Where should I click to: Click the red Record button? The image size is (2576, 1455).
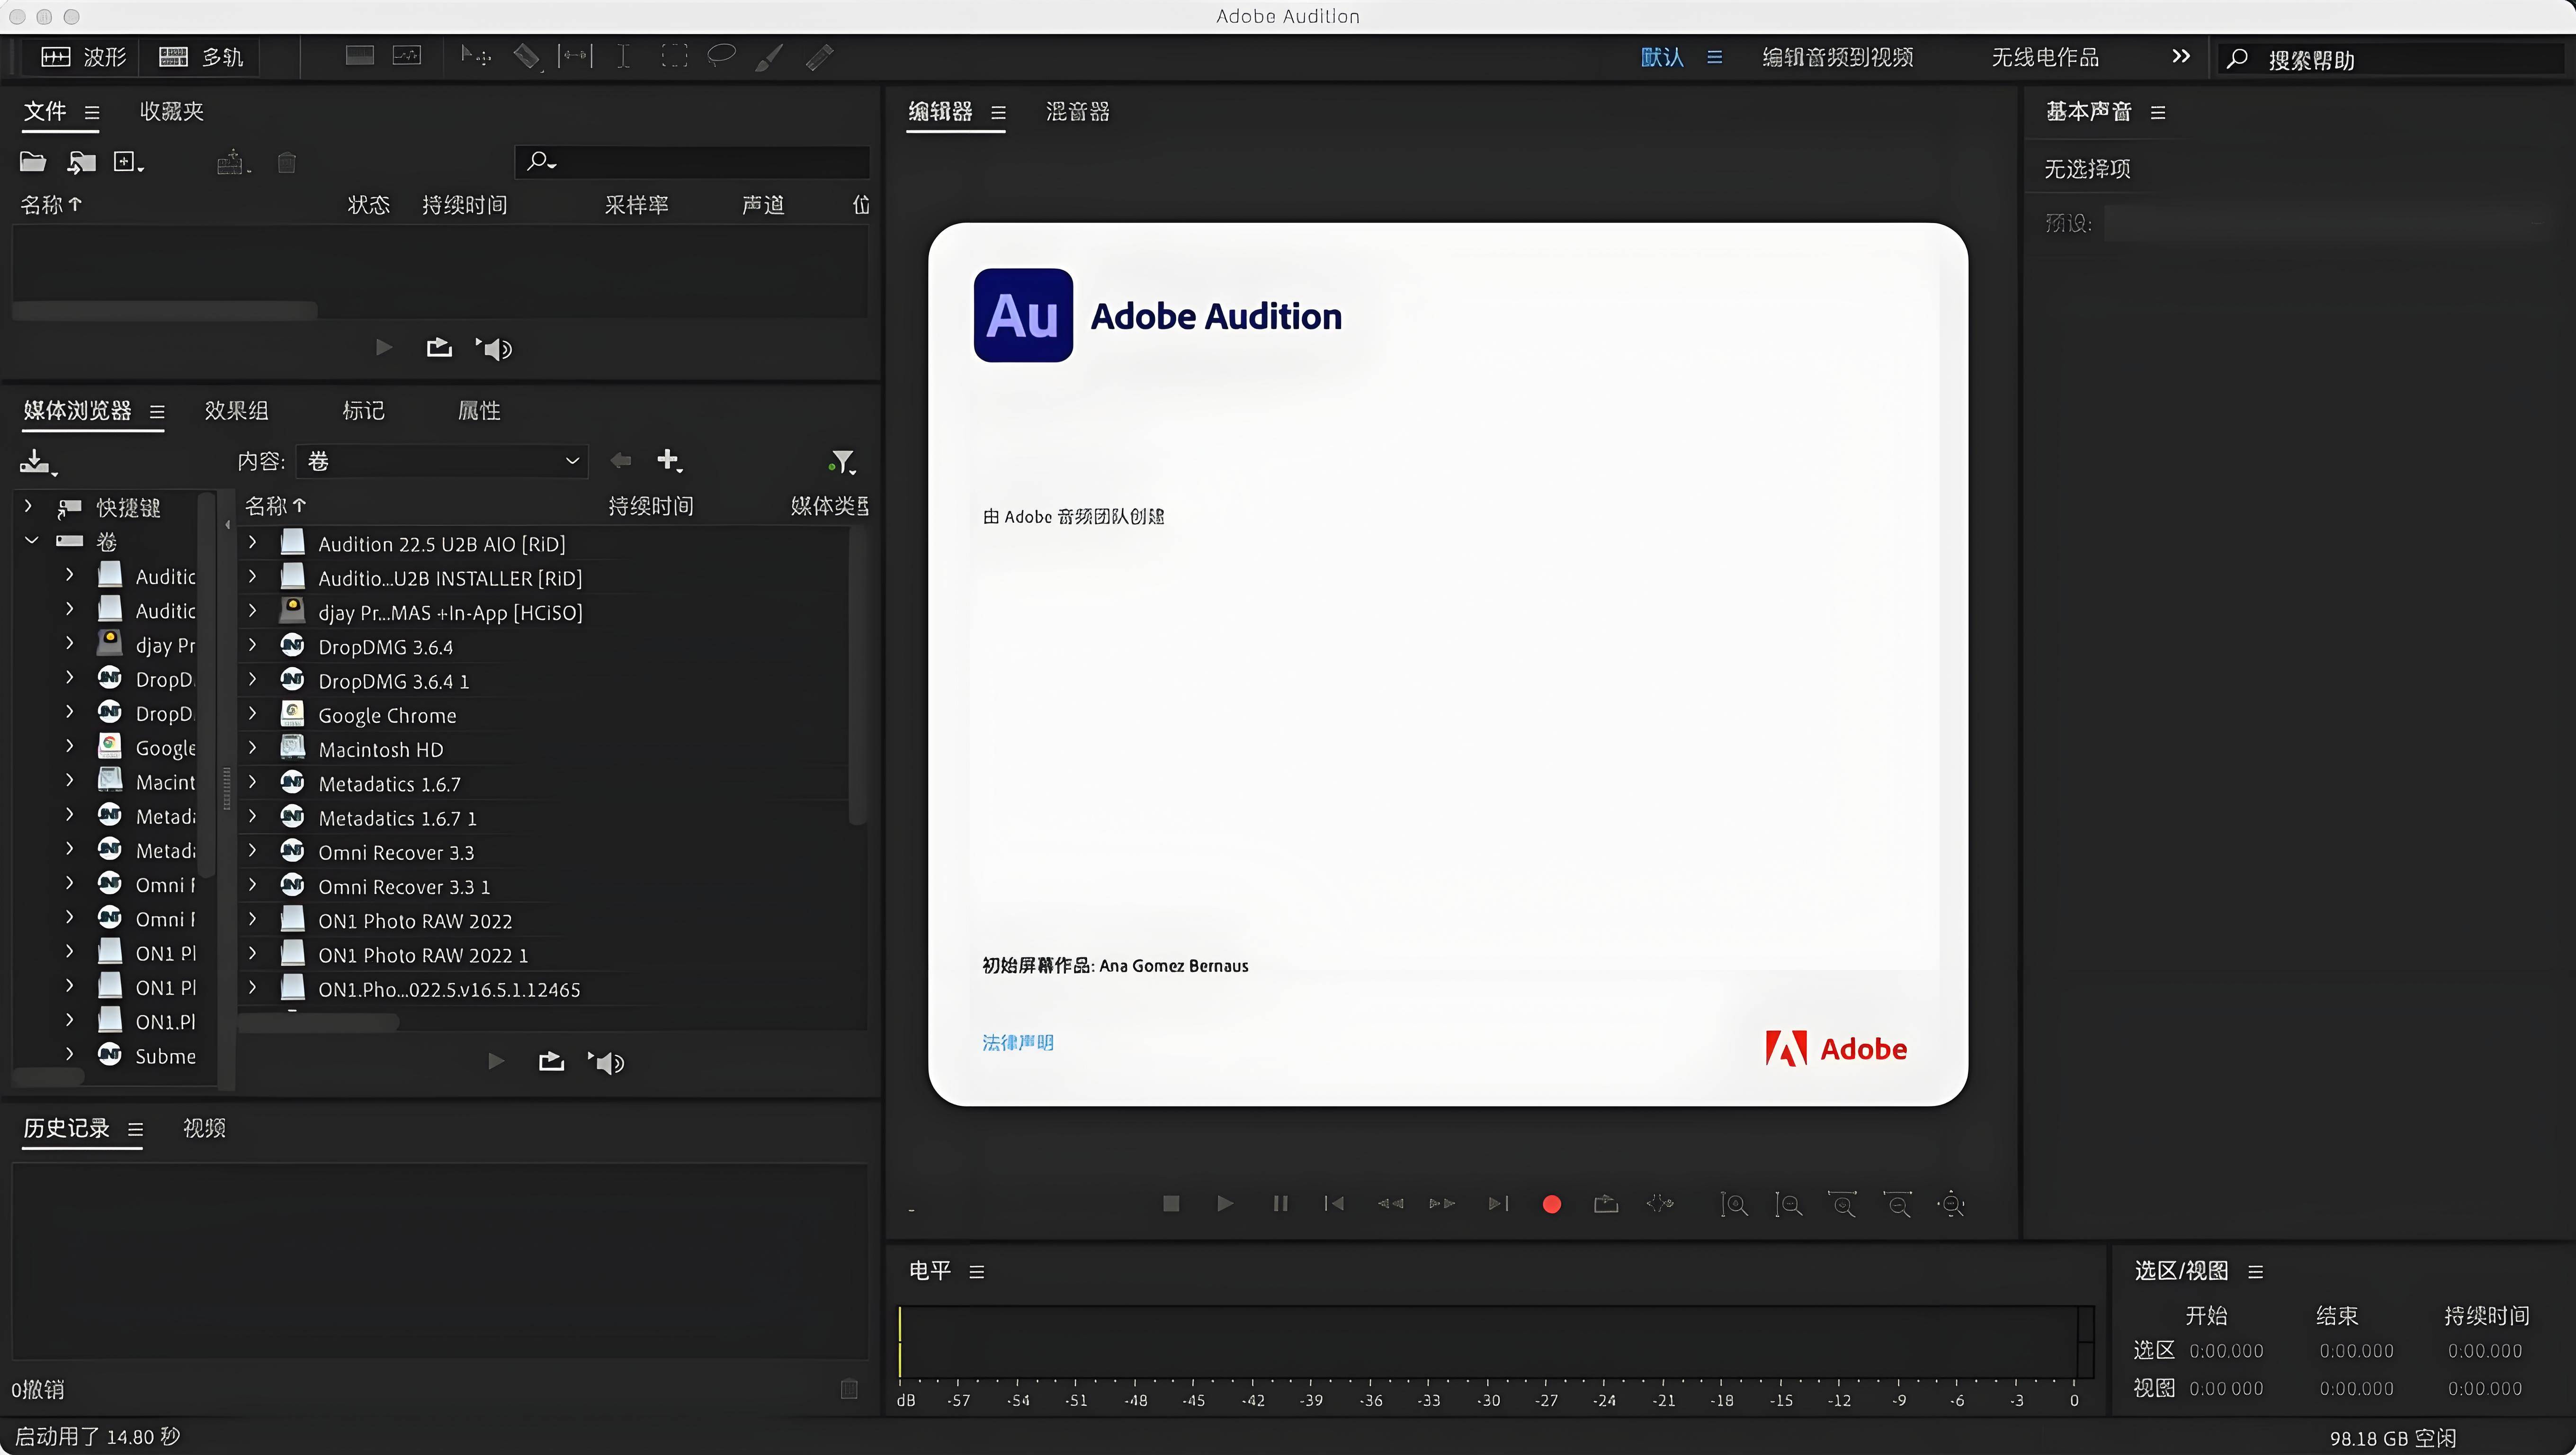[x=1552, y=1204]
